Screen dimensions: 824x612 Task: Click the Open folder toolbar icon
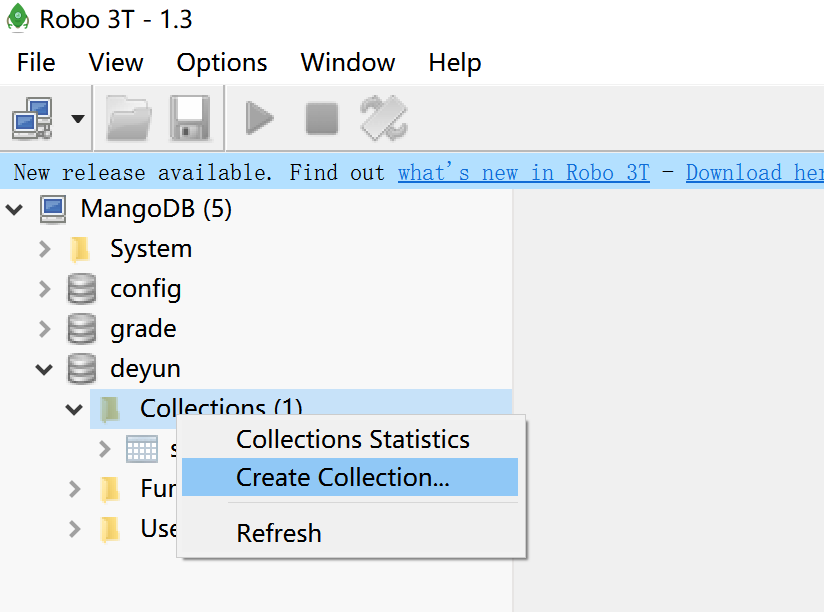click(129, 118)
